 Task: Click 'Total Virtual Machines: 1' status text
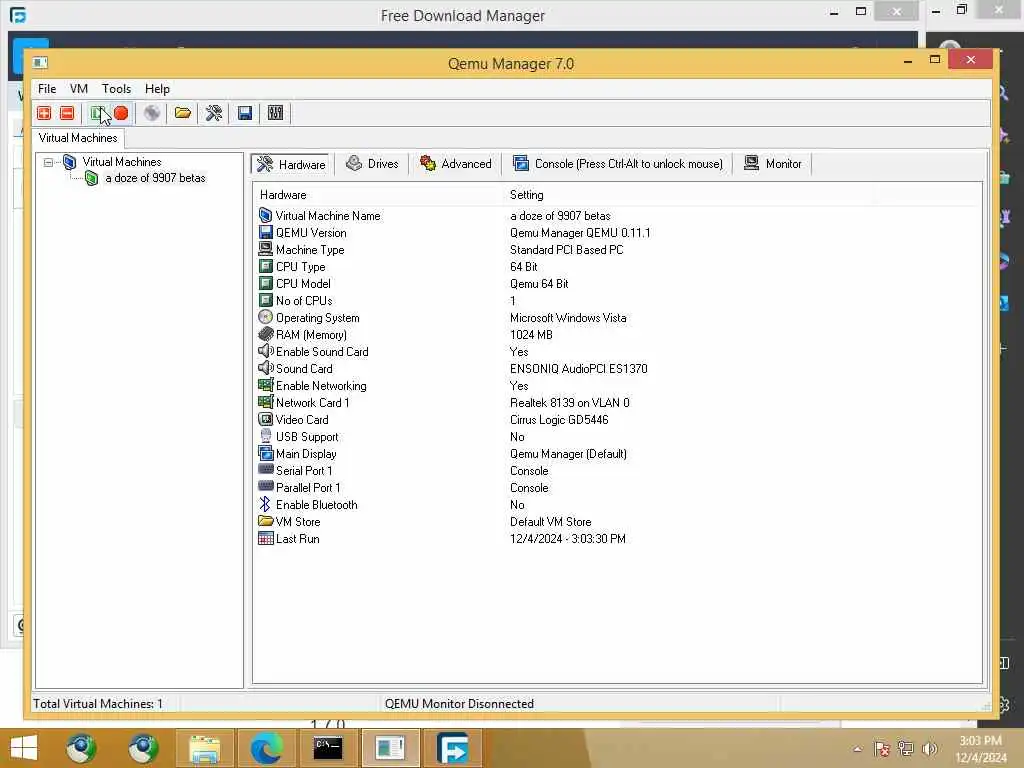pyautogui.click(x=98, y=703)
